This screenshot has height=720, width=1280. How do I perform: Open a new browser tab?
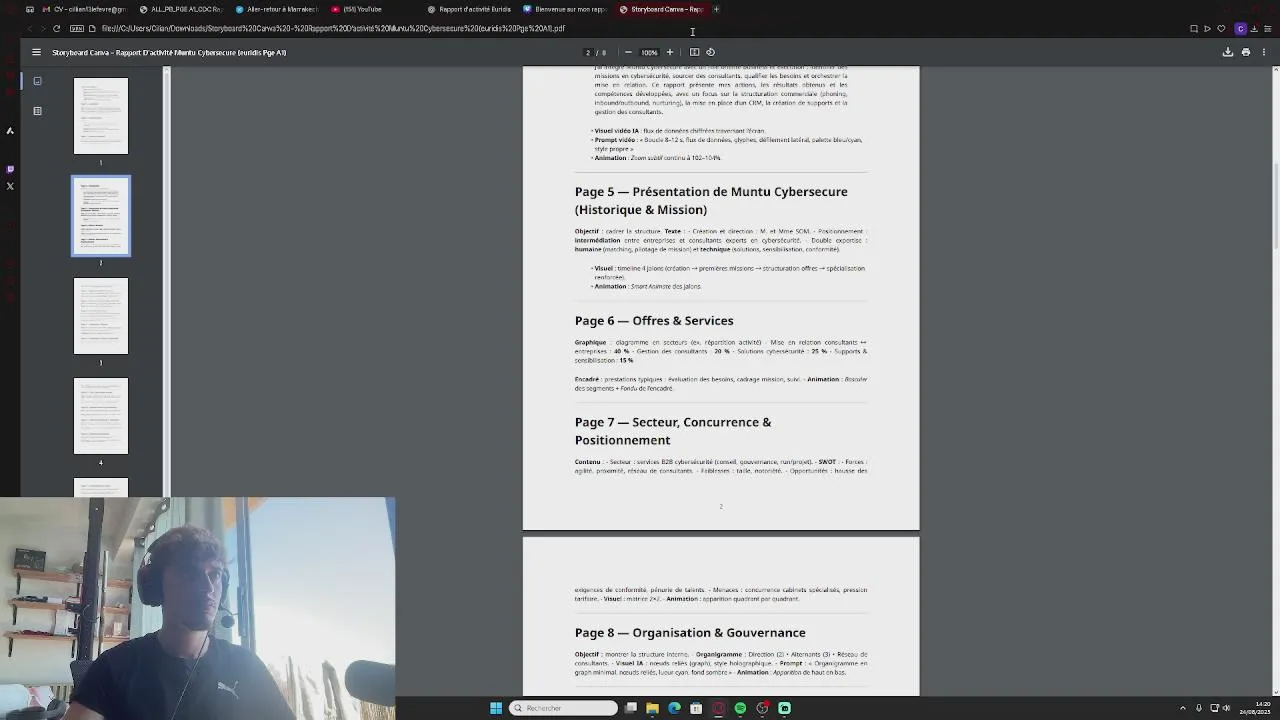point(716,9)
